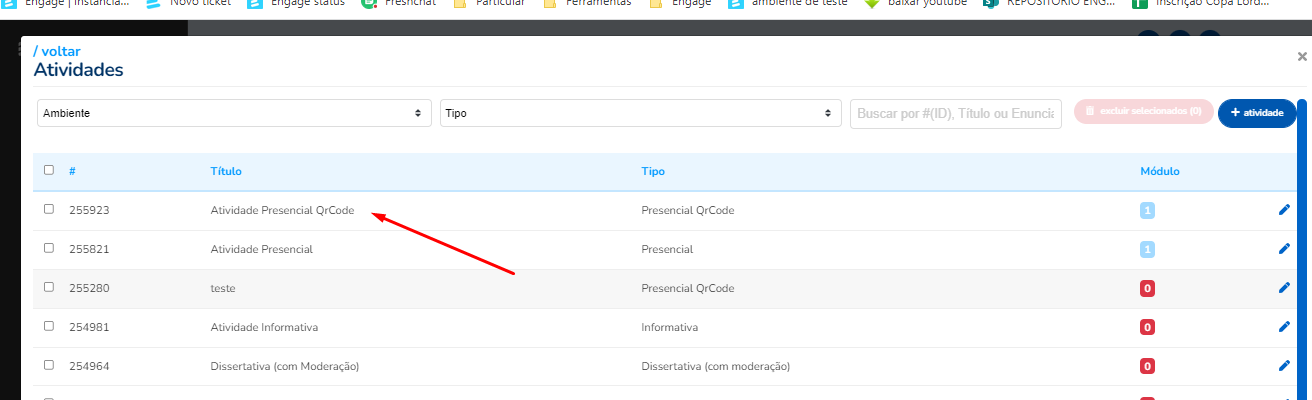This screenshot has width=1312, height=400.
Task: Click the + atividade button
Action: [1257, 113]
